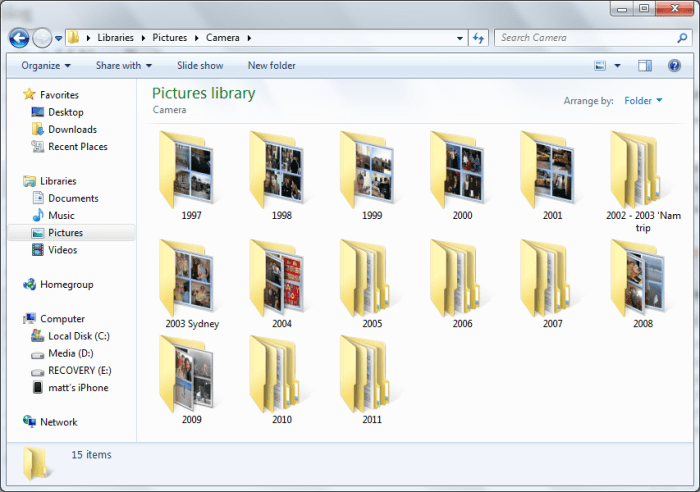Screen dimensions: 700x492
Task: Click the Refresh button beside the address bar
Action: [478, 38]
